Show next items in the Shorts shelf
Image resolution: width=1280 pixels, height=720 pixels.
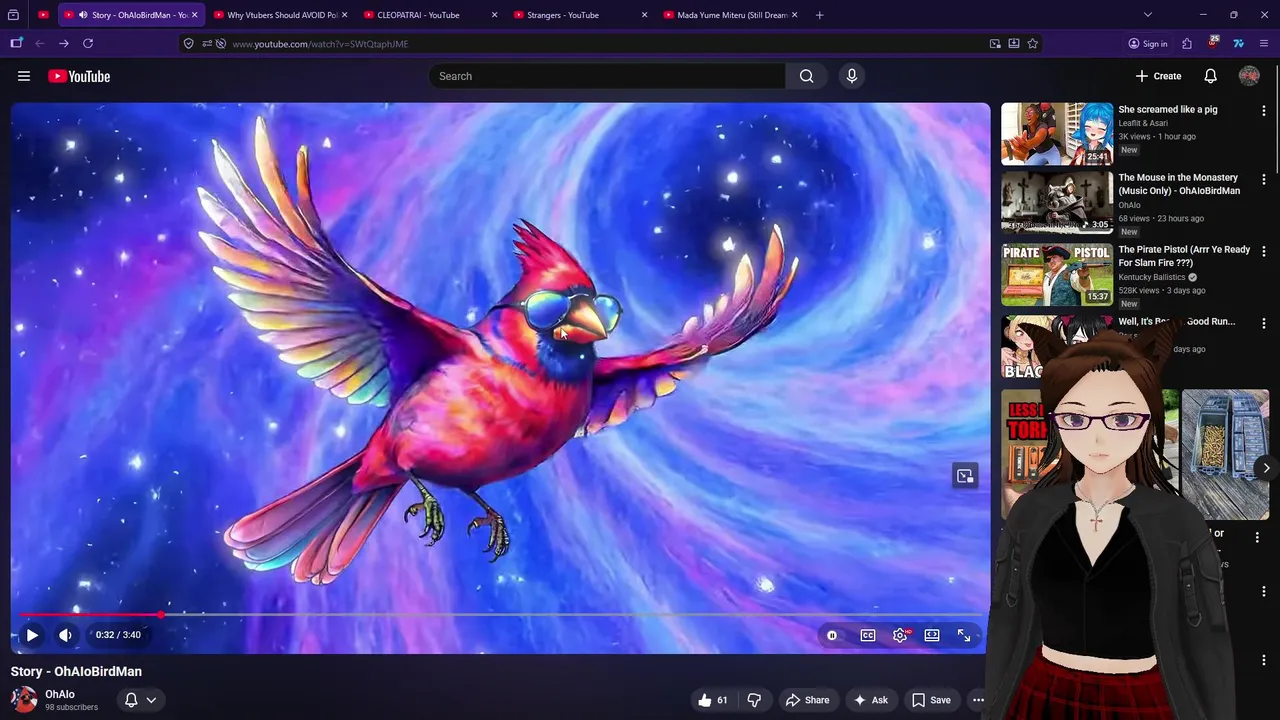pyautogui.click(x=1266, y=468)
